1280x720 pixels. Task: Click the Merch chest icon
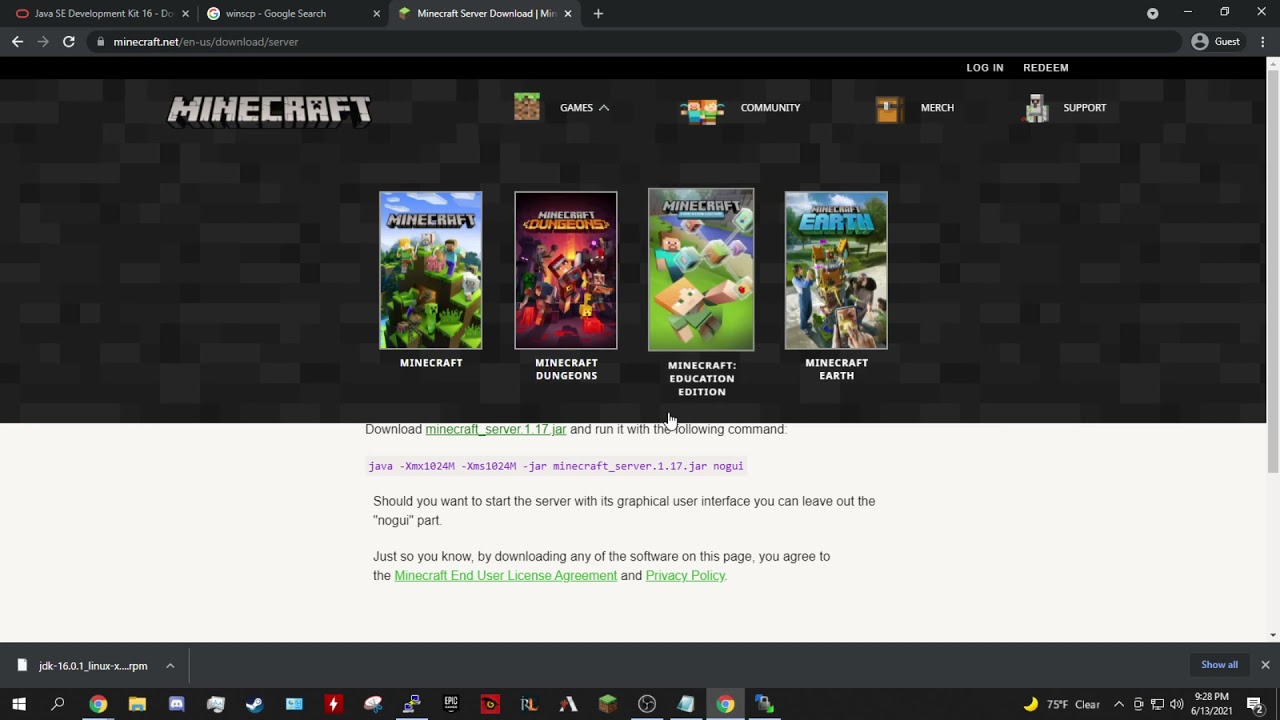(889, 109)
